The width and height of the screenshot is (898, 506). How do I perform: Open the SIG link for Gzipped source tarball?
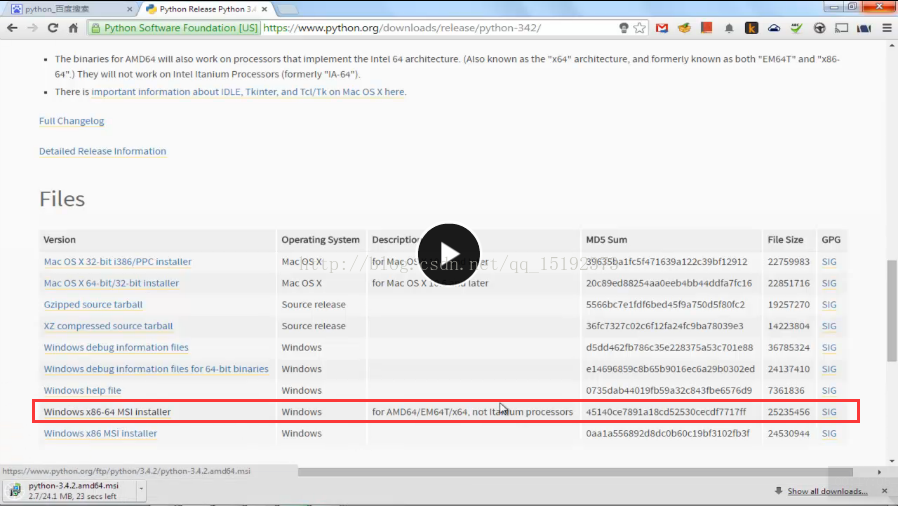[829, 305]
